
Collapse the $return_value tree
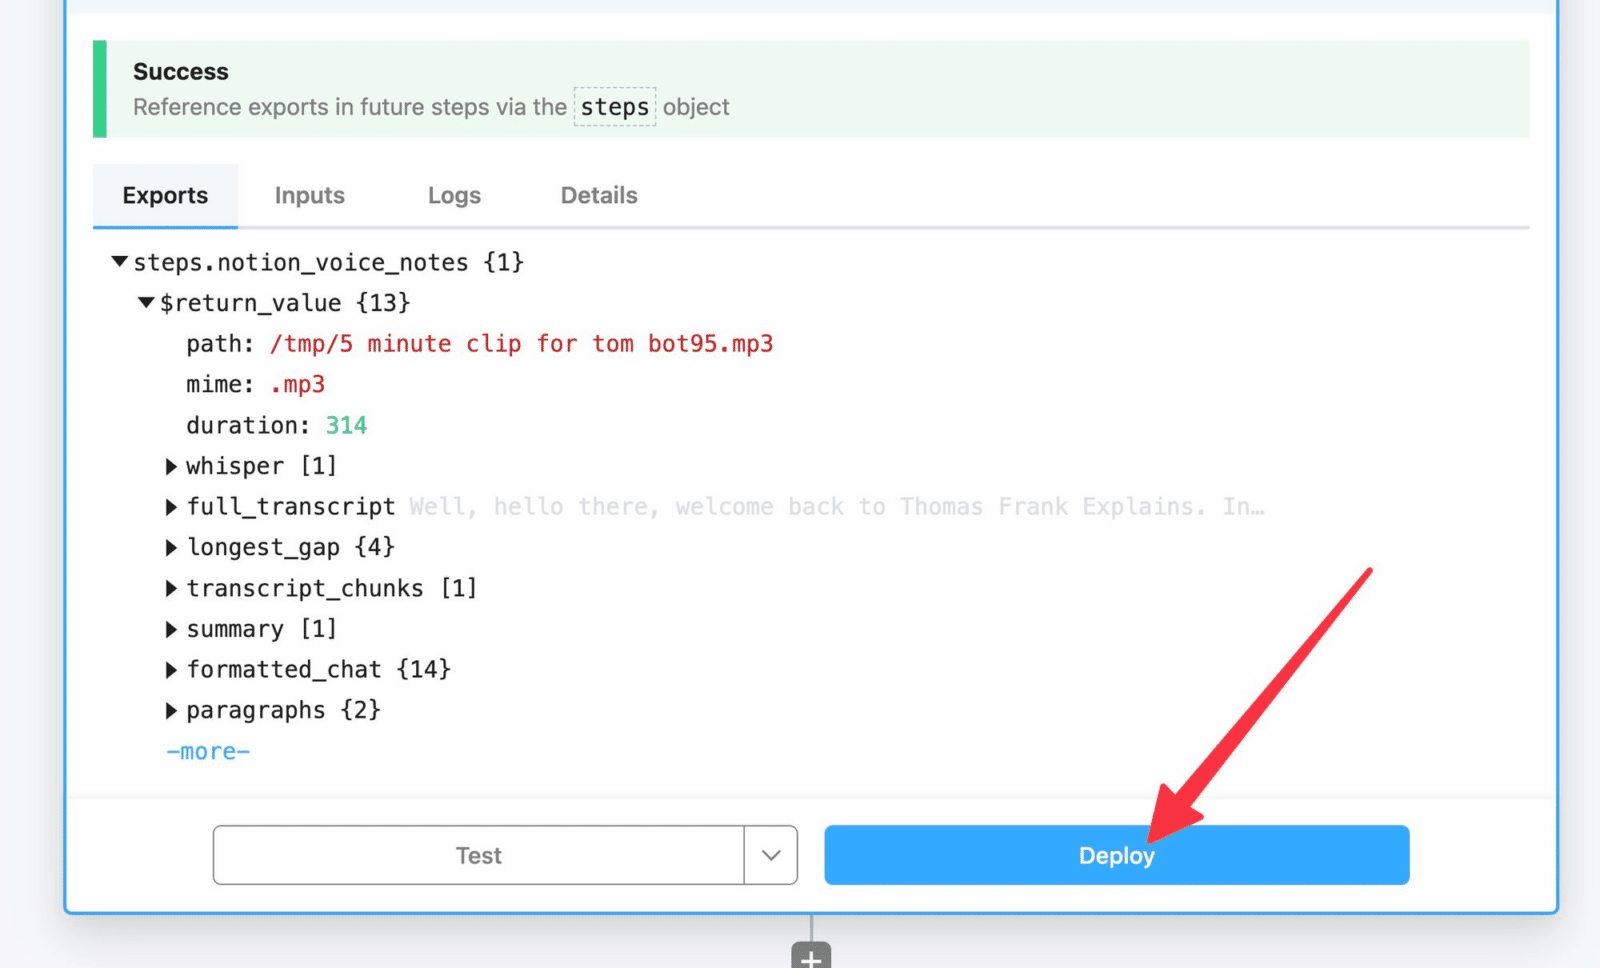point(145,303)
